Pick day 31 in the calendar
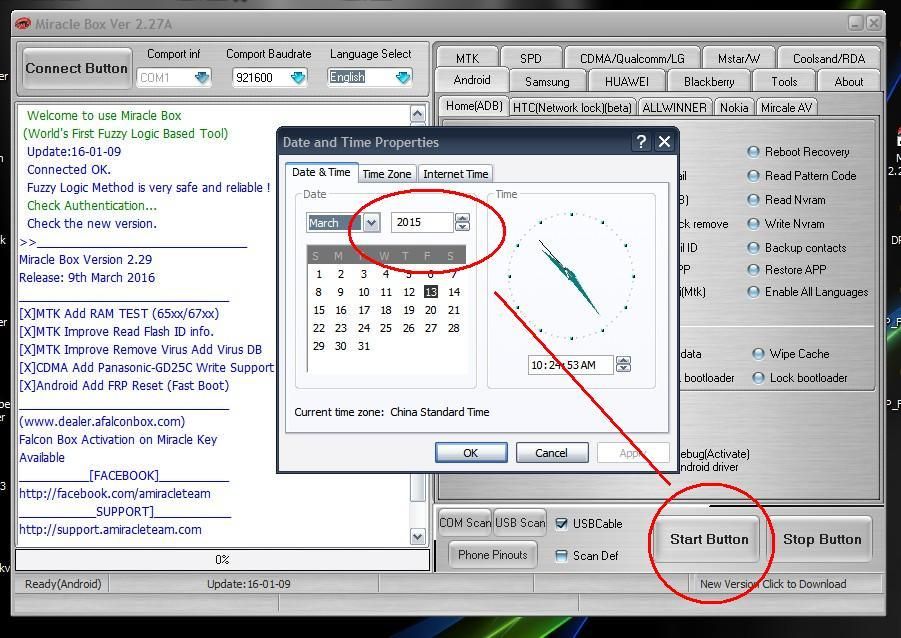Viewport: 901px width, 638px height. pos(364,346)
